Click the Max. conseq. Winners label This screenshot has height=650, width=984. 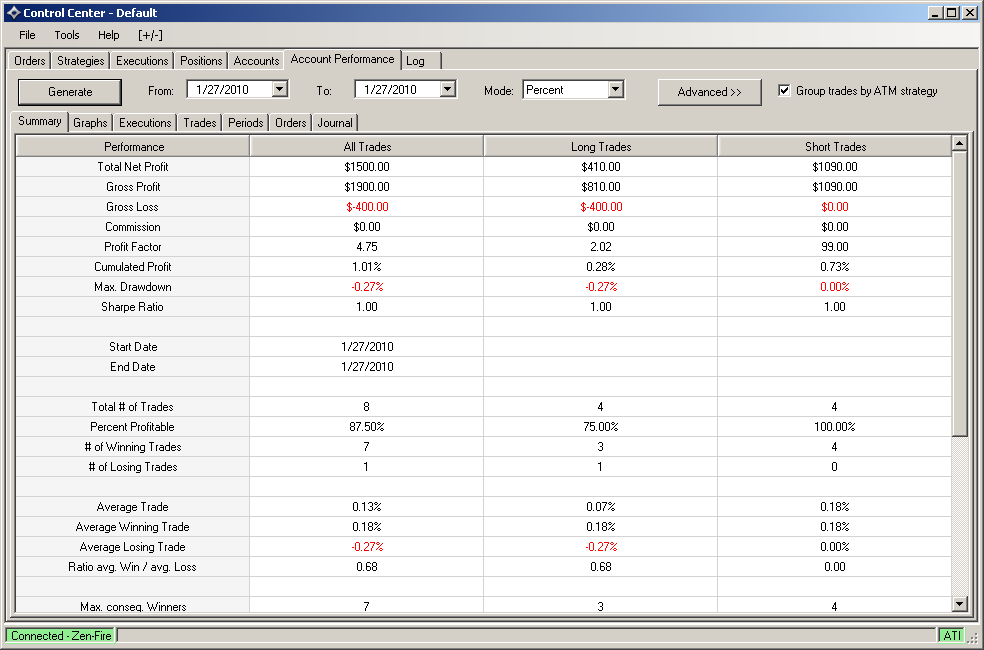pyautogui.click(x=133, y=607)
